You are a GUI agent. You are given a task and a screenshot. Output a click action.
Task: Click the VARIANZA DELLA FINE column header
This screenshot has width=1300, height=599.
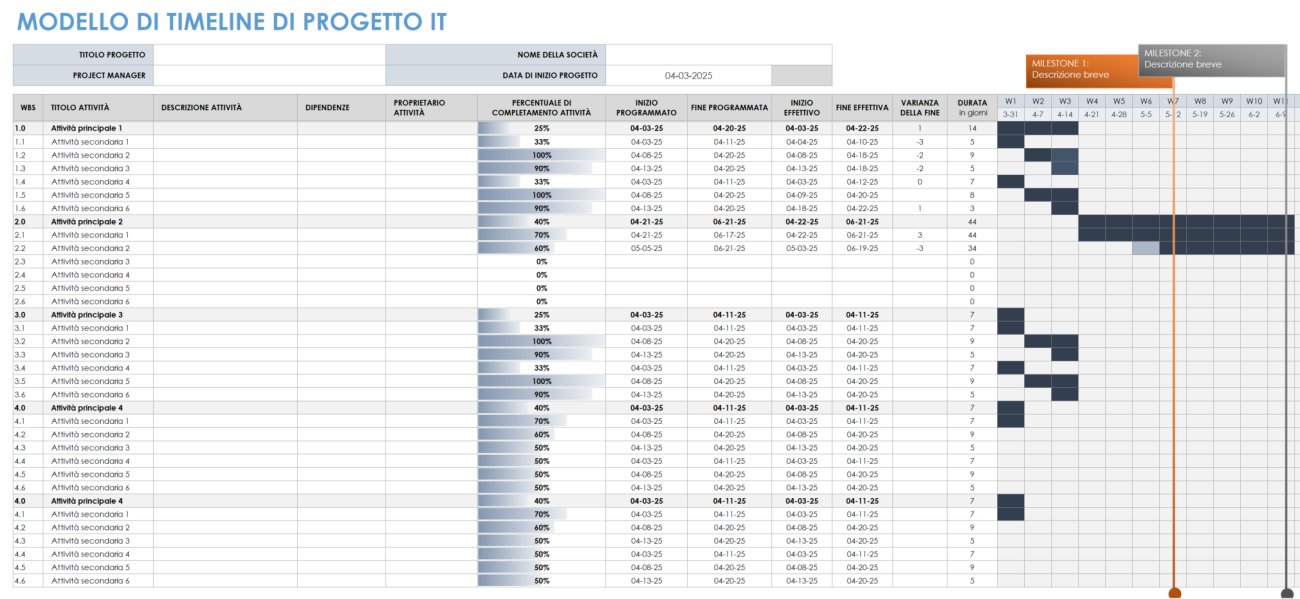point(918,108)
